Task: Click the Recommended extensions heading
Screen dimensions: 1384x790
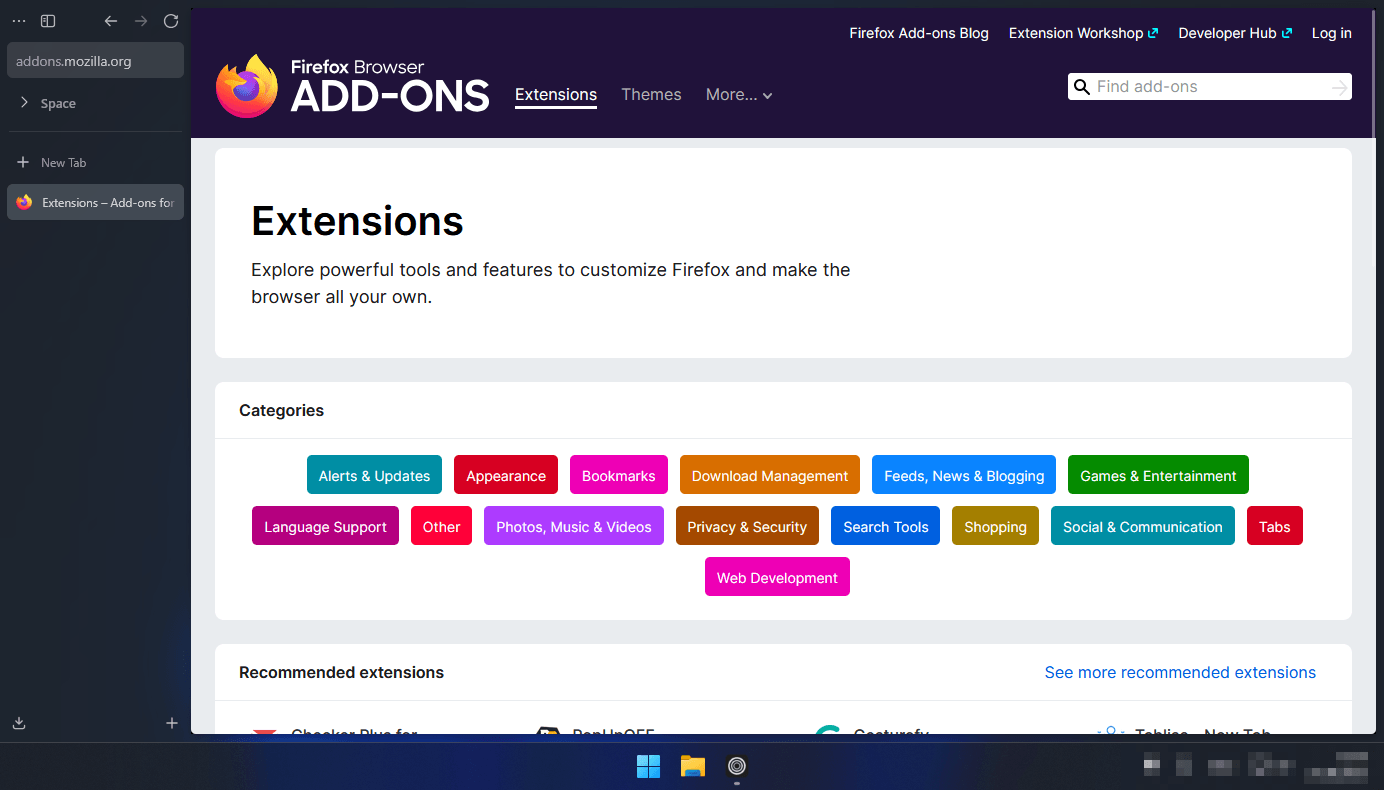Action: [x=341, y=673]
